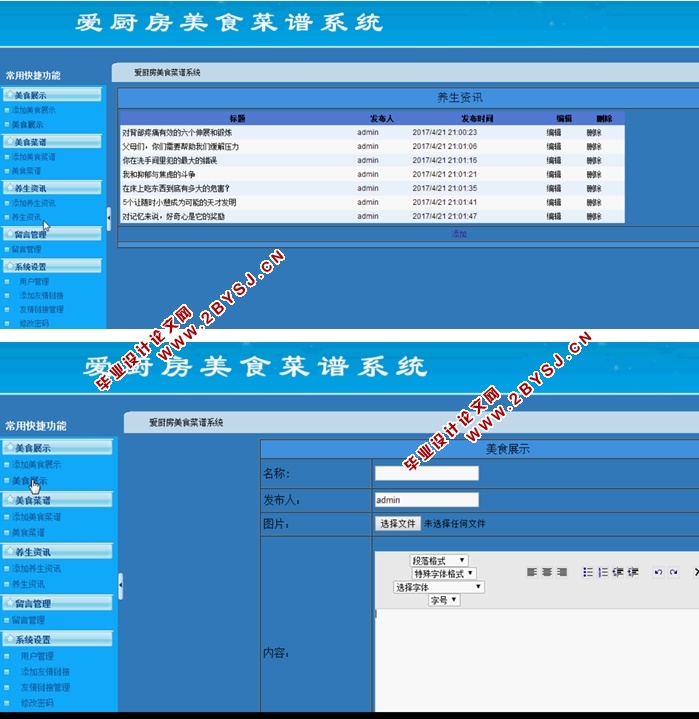Open 留言管理 link in the lower sidebar
The height and width of the screenshot is (719, 699).
tap(28, 620)
